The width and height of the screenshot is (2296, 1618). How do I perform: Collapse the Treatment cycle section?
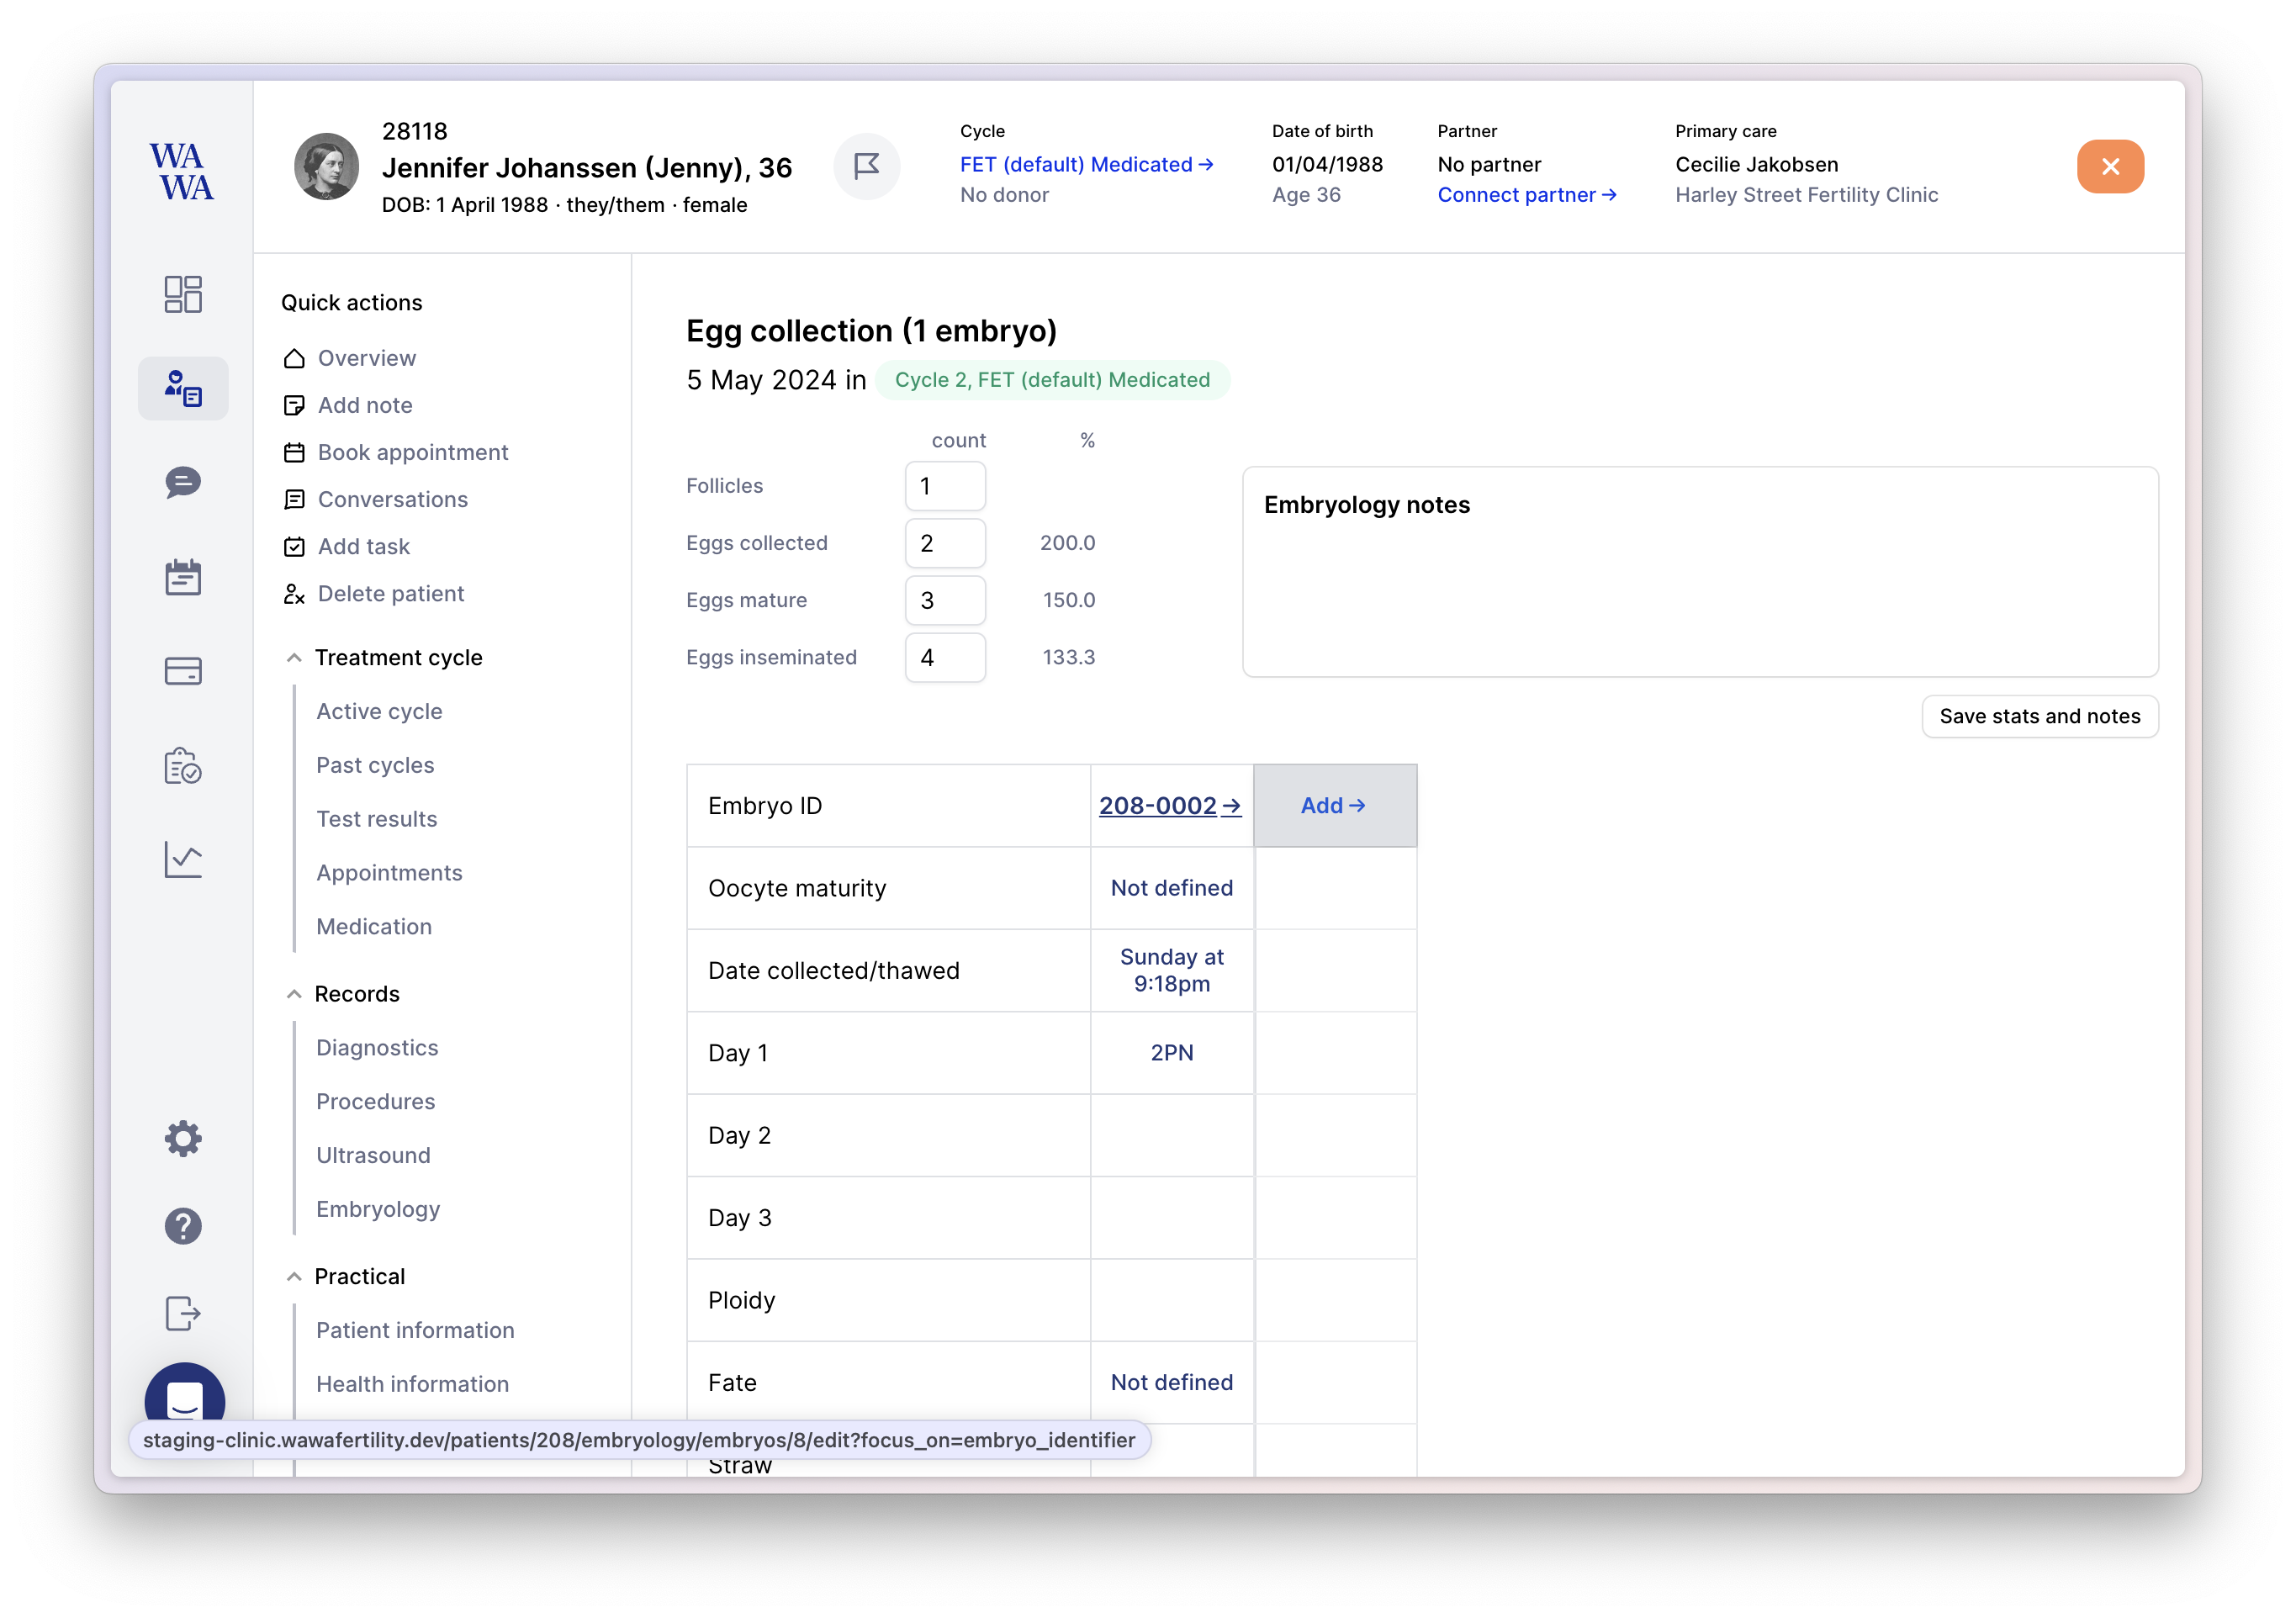294,658
